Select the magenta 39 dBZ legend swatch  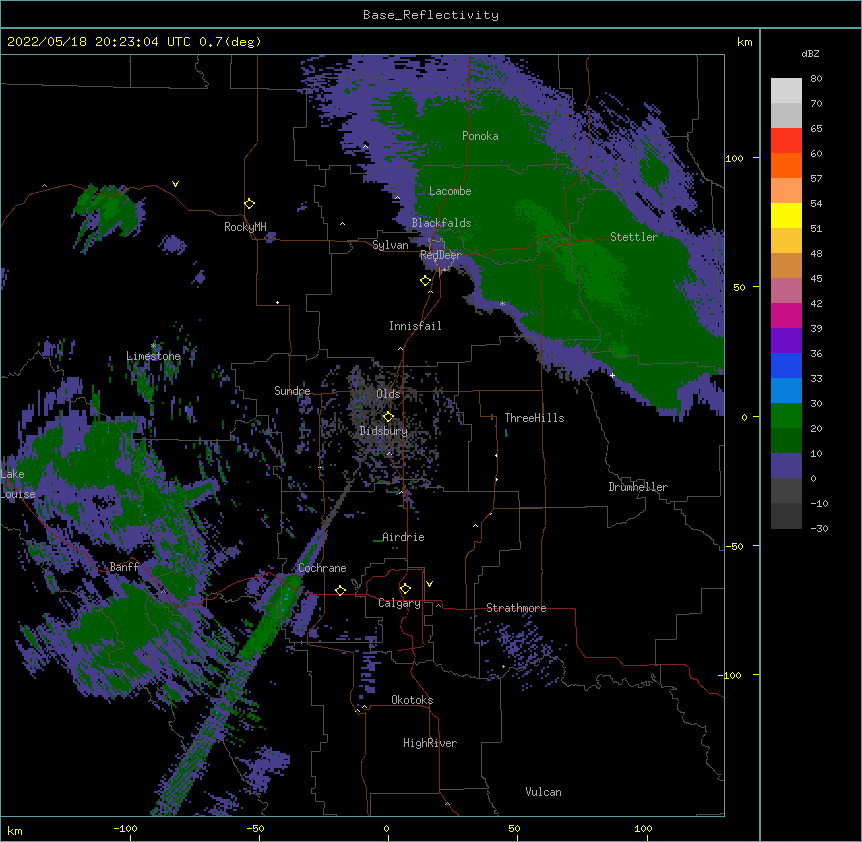point(786,315)
